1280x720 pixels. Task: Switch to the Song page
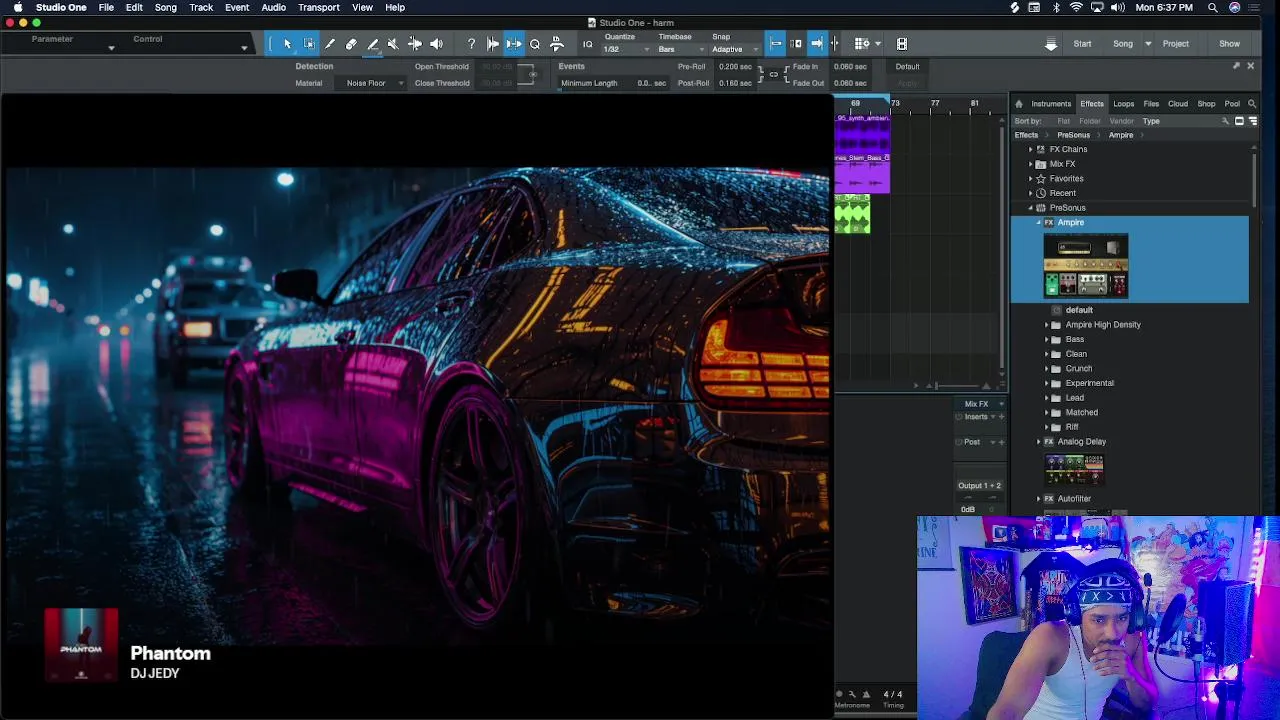[1123, 44]
